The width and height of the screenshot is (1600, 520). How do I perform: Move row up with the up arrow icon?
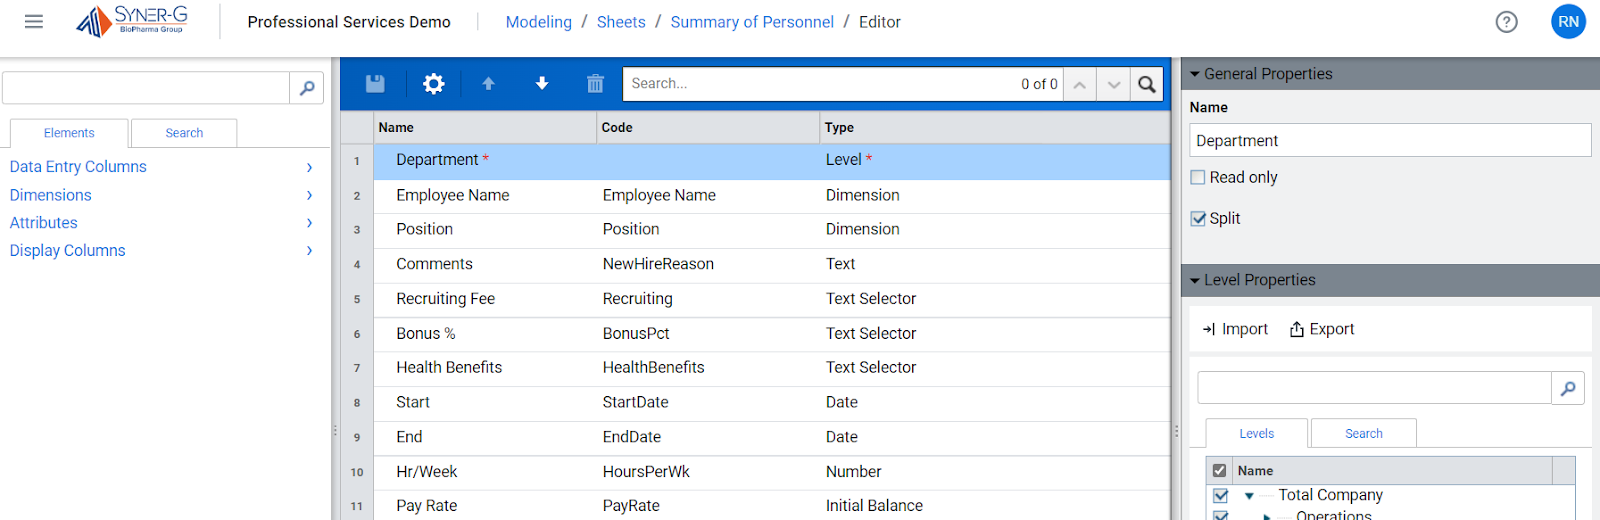488,84
